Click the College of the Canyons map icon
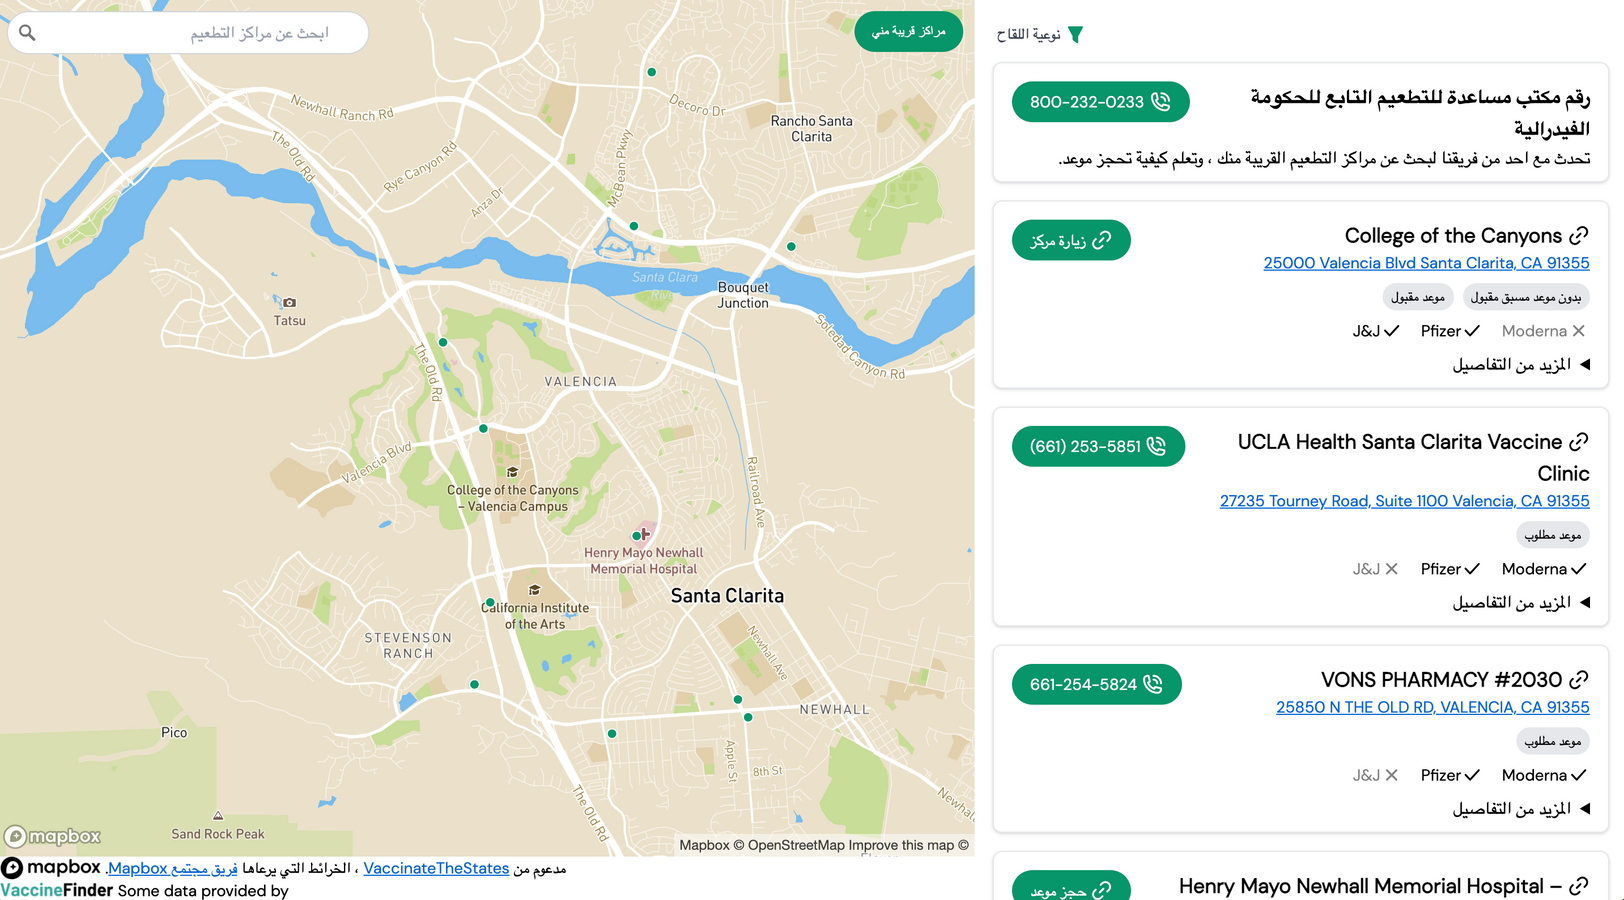Image resolution: width=1624 pixels, height=900 pixels. pyautogui.click(x=512, y=472)
